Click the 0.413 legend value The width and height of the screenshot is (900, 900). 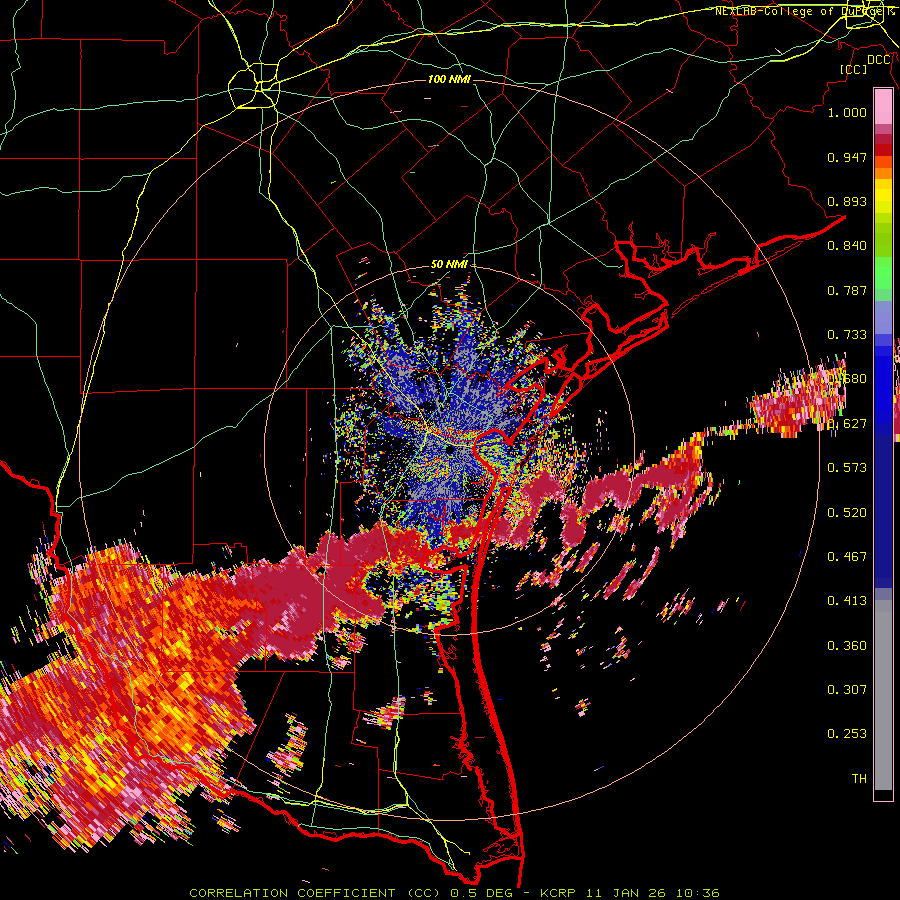847,601
